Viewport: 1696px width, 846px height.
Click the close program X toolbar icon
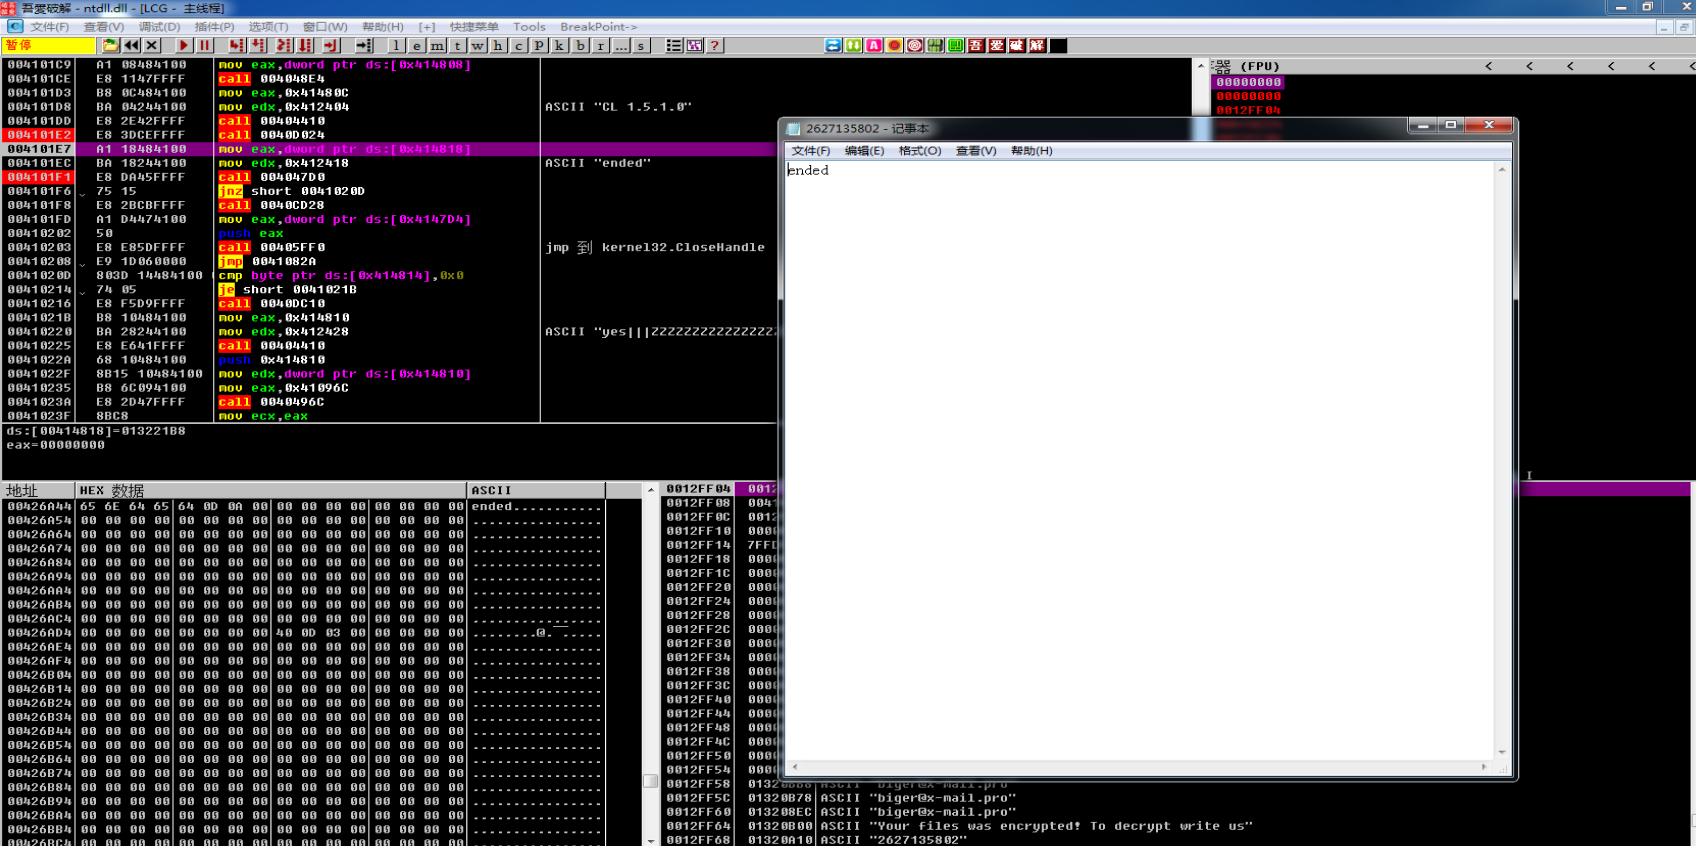click(x=152, y=45)
